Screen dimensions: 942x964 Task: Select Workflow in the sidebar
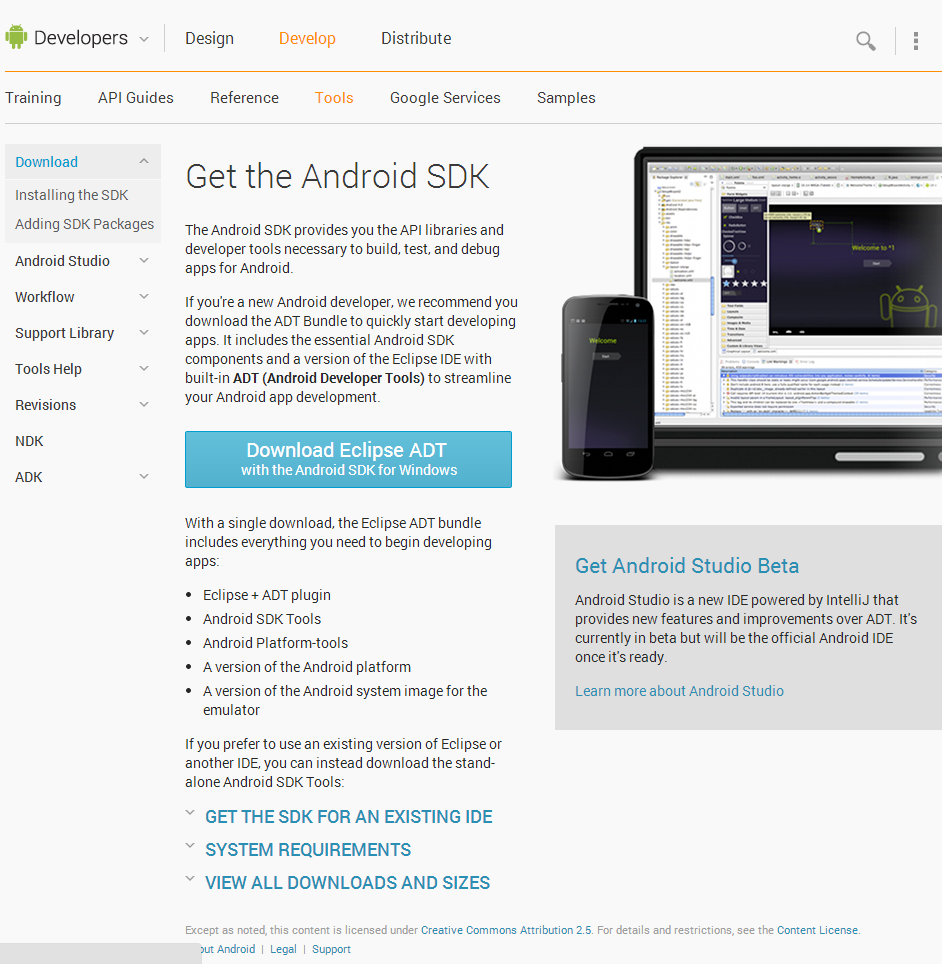coord(45,297)
